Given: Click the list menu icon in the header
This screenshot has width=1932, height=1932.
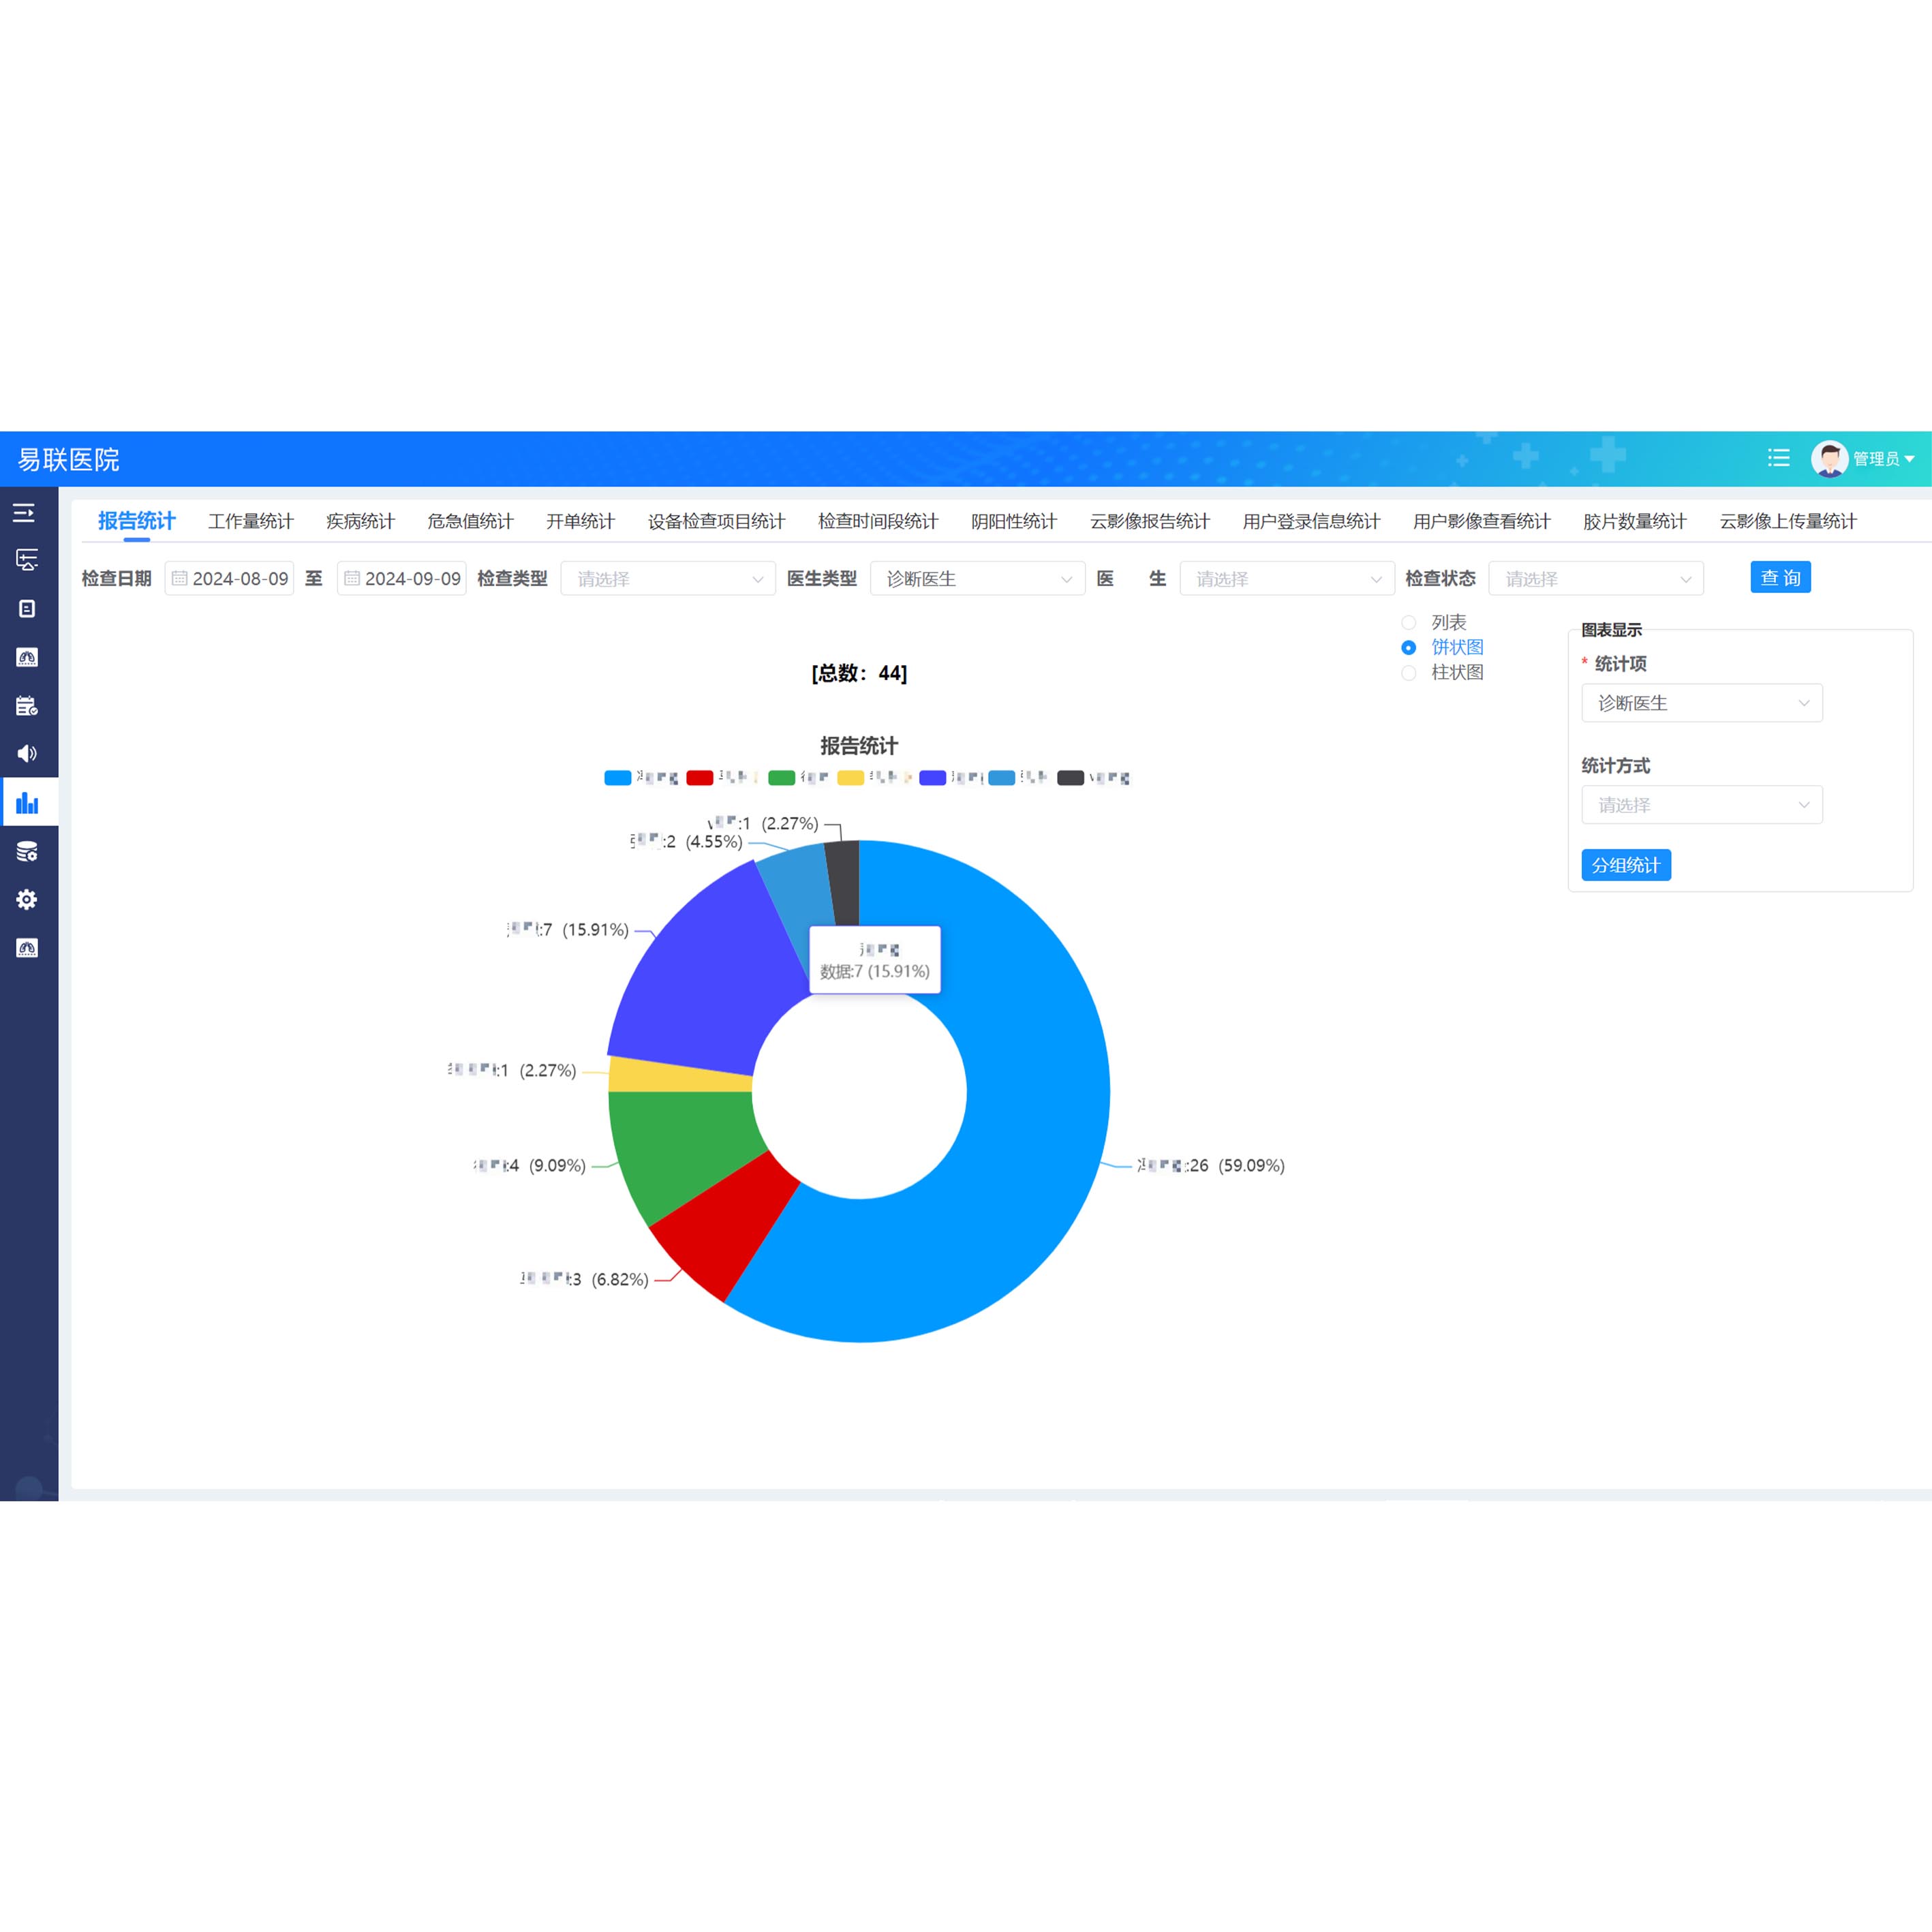Looking at the screenshot, I should 1778,458.
